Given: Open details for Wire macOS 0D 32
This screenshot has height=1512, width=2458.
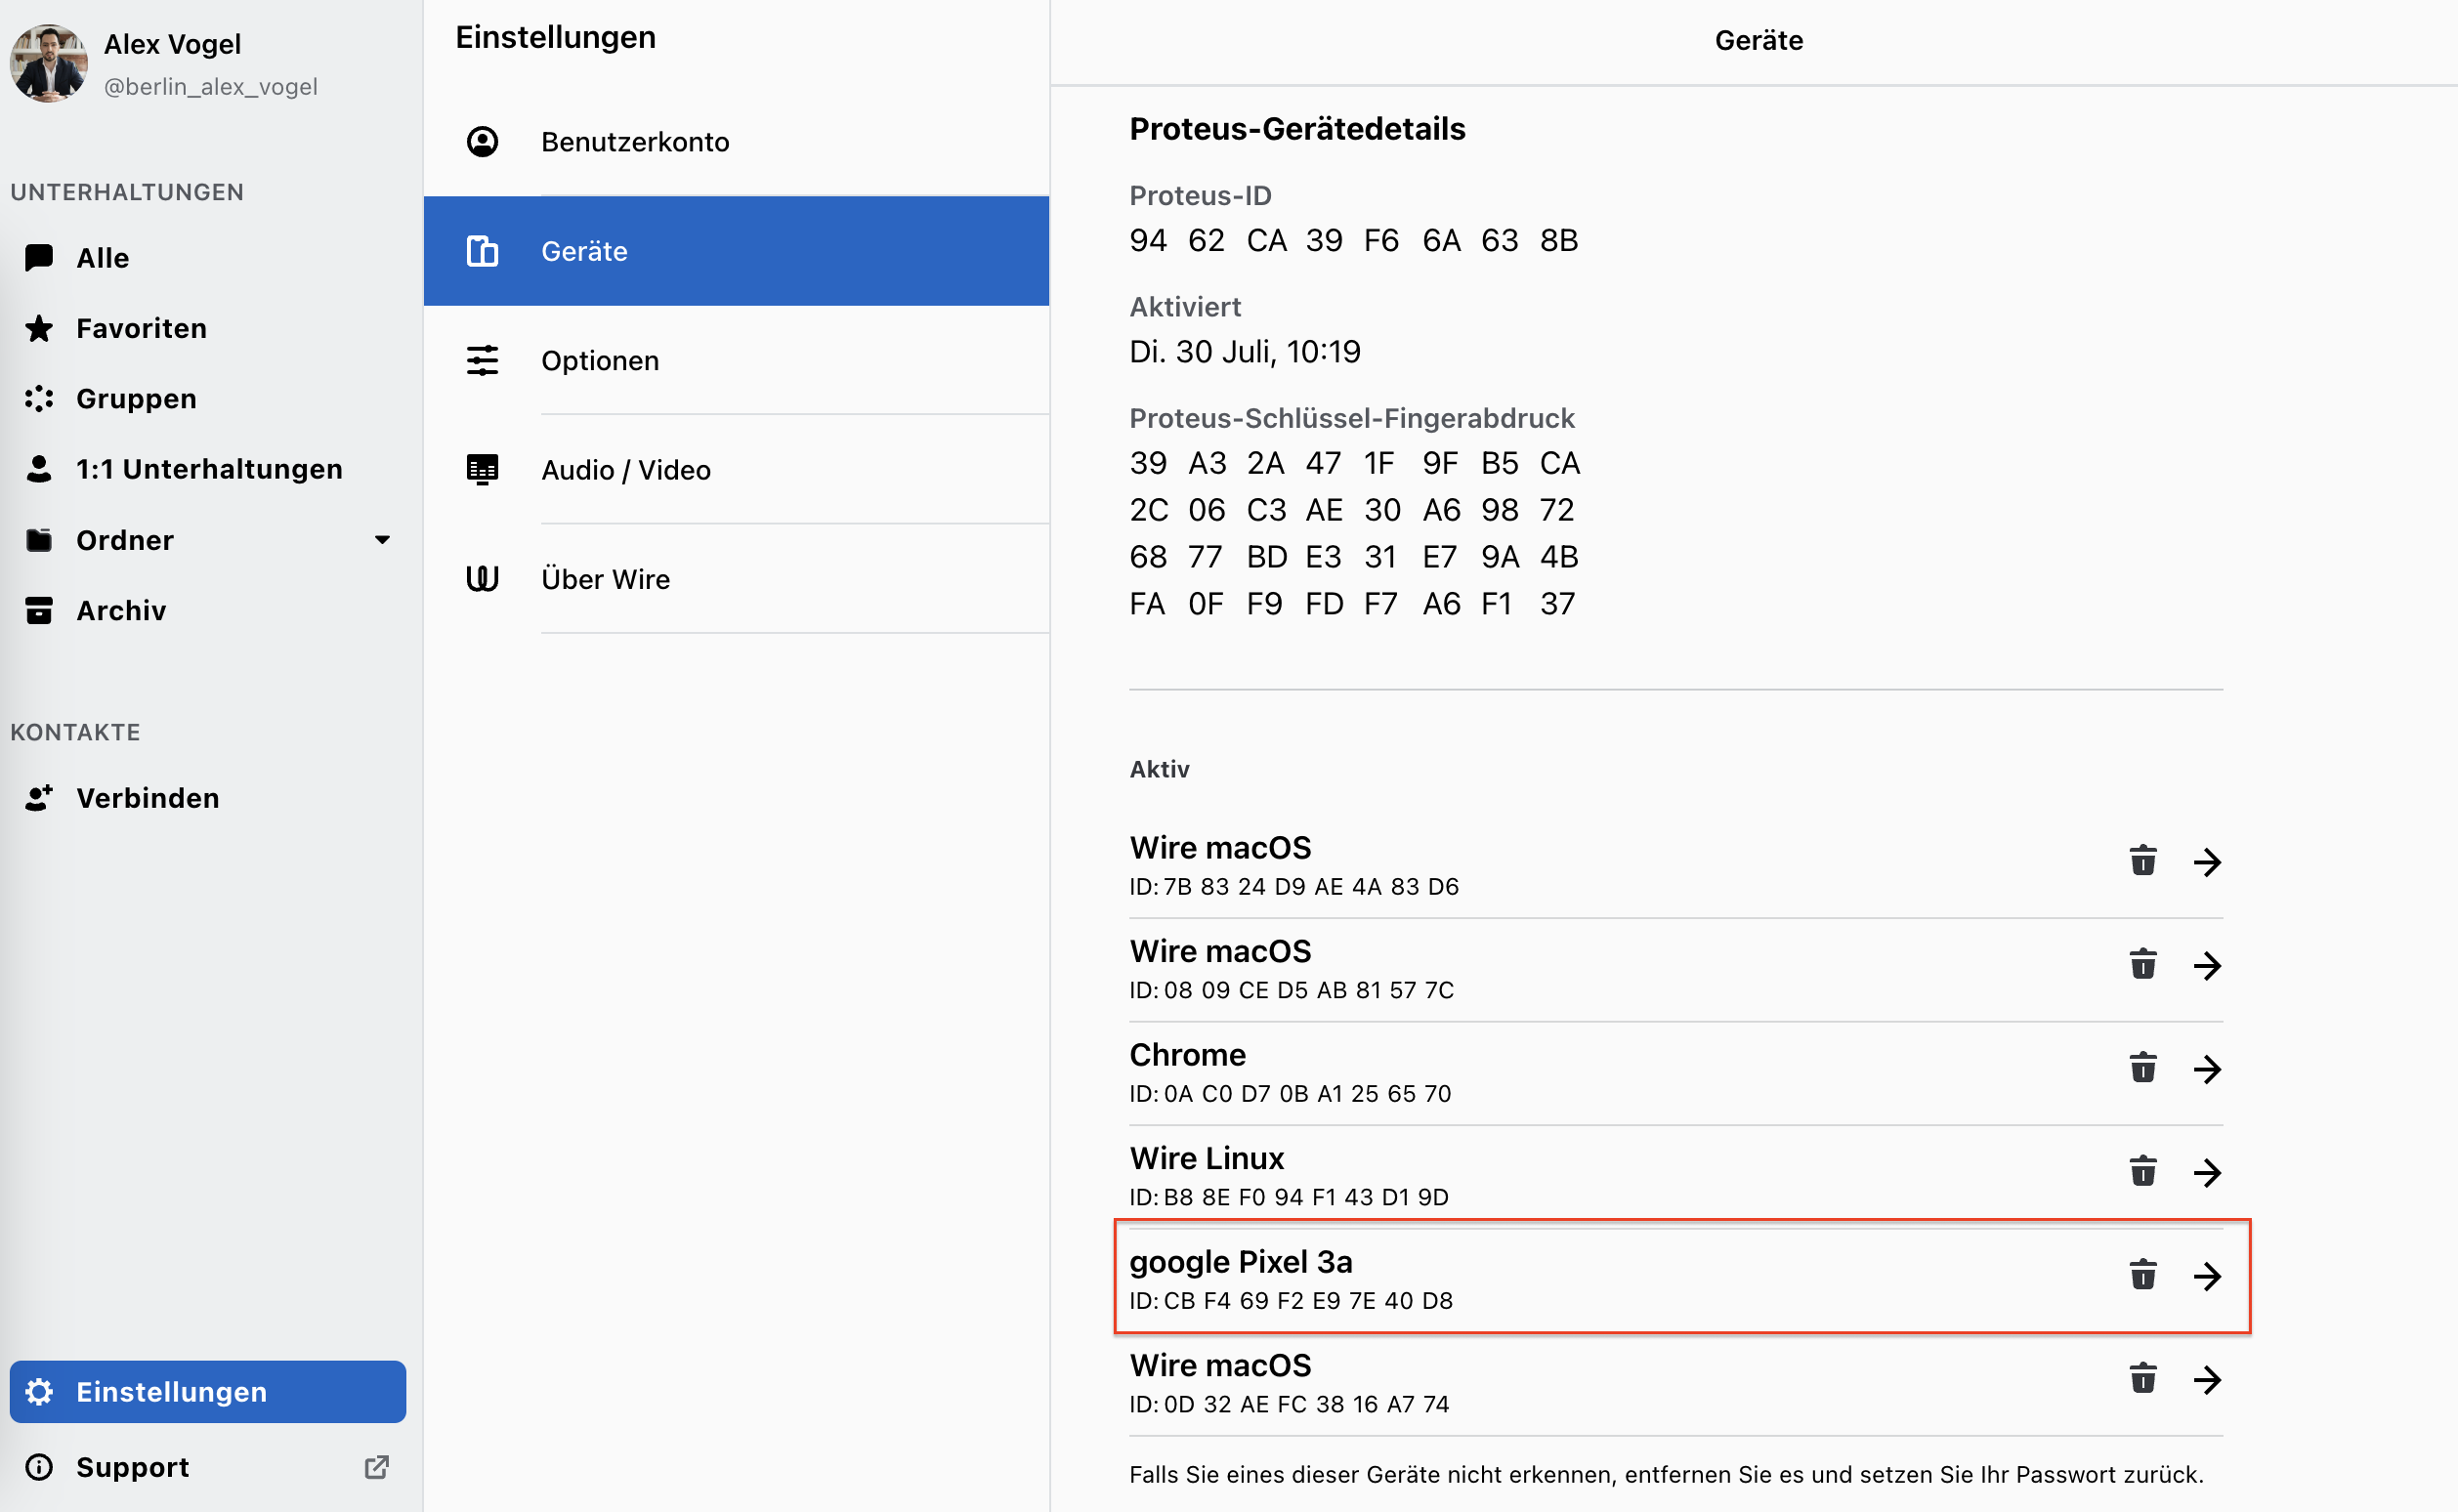Looking at the screenshot, I should click(2207, 1380).
